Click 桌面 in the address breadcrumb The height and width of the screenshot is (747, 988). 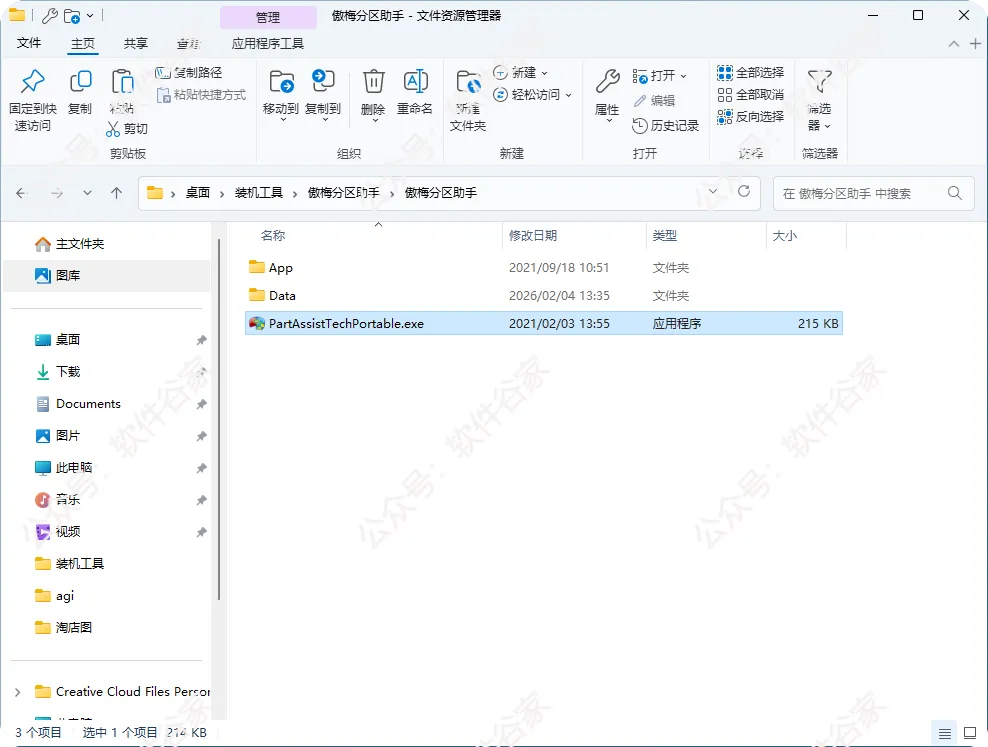(x=198, y=193)
